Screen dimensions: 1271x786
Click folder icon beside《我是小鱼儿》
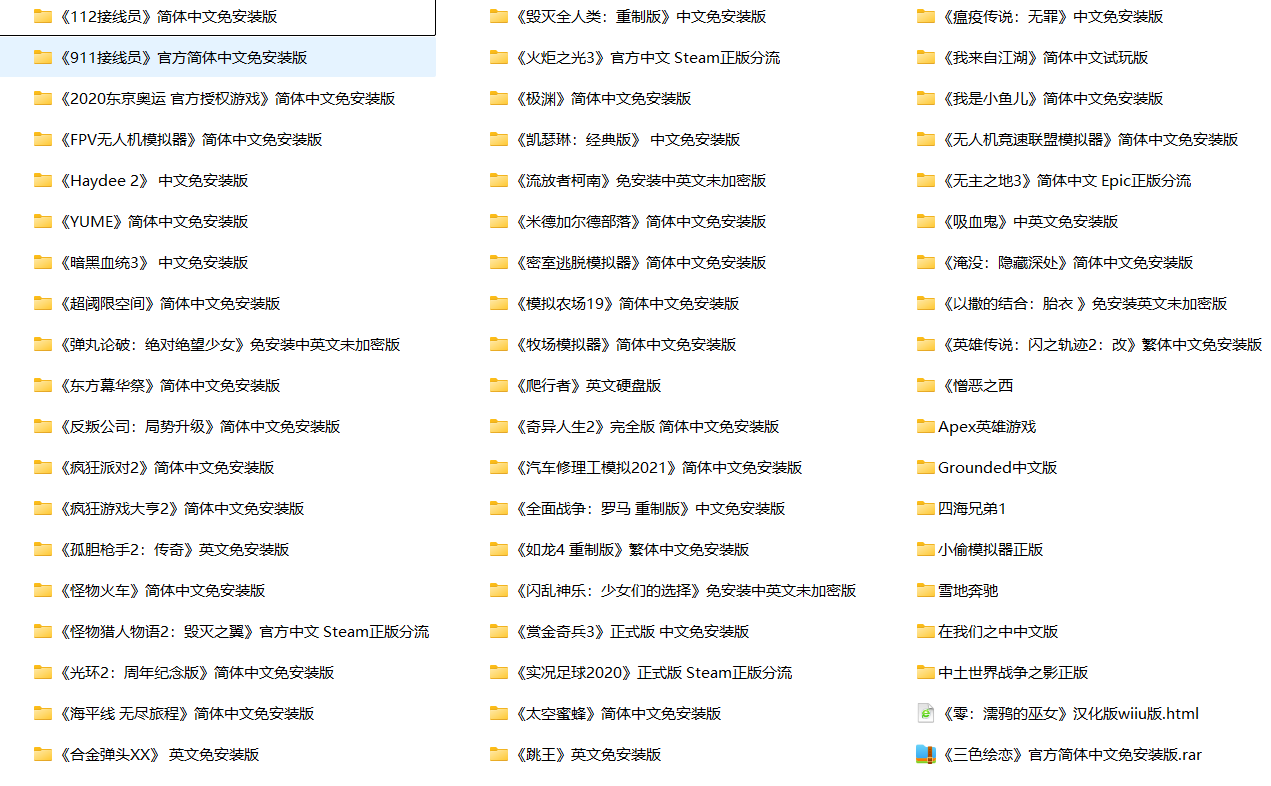coord(926,98)
